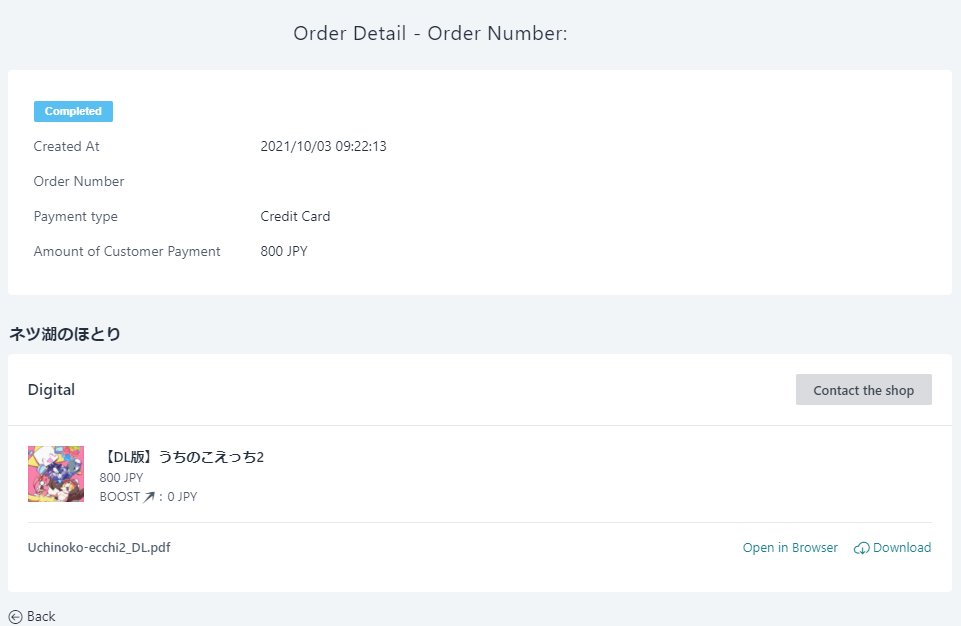Click the Uchinoko-ecchi2_DL.pdf file name

[x=99, y=548]
